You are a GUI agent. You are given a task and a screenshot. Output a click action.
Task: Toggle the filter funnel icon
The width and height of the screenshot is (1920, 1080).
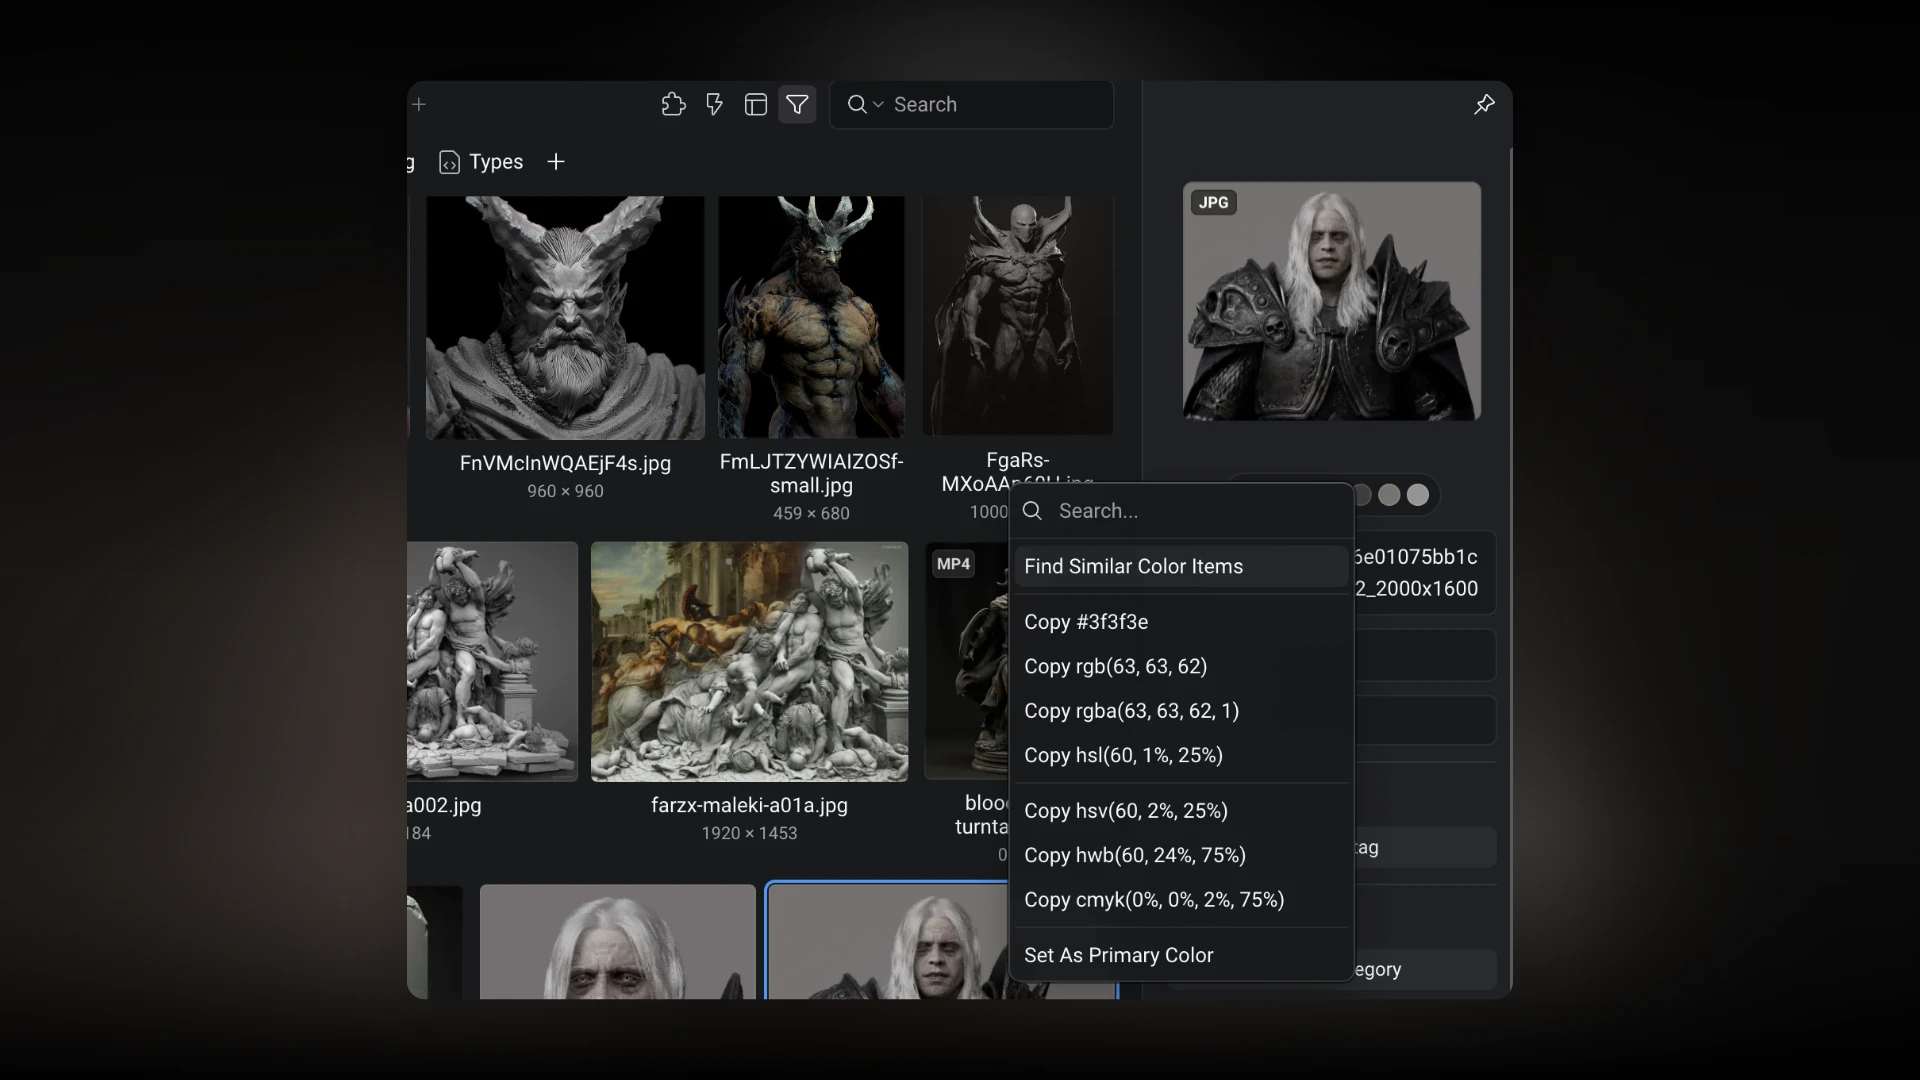point(797,104)
